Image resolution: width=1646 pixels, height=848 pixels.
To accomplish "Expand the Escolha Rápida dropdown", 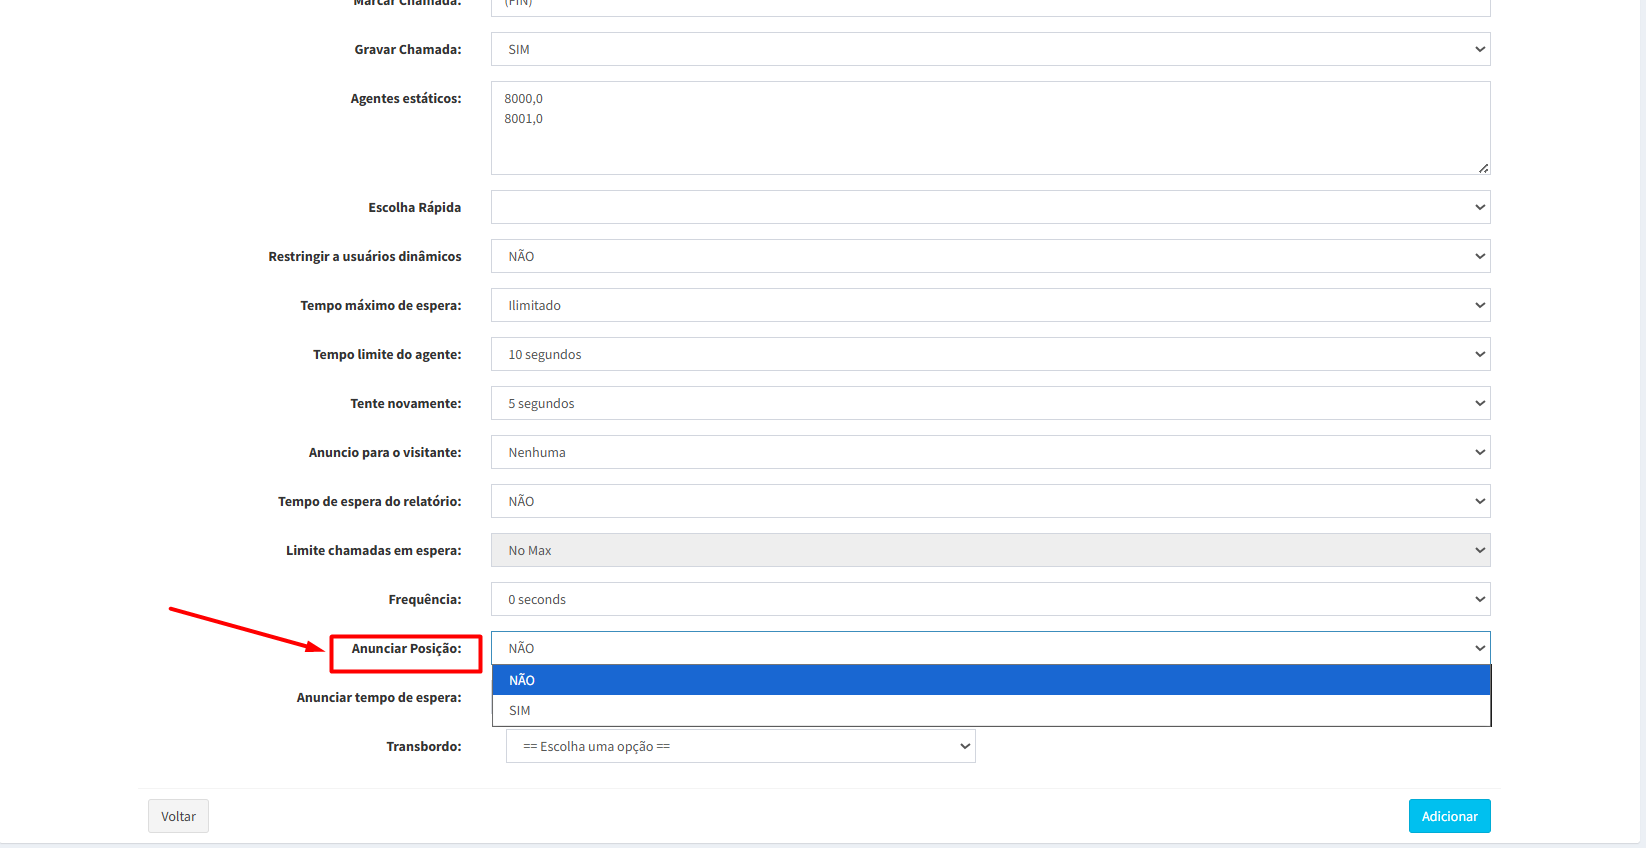I will tap(990, 207).
